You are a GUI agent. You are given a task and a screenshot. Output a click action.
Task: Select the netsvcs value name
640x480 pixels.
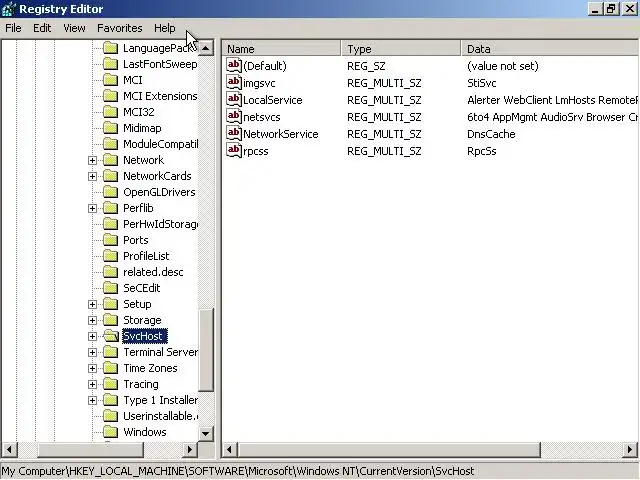pos(262,117)
